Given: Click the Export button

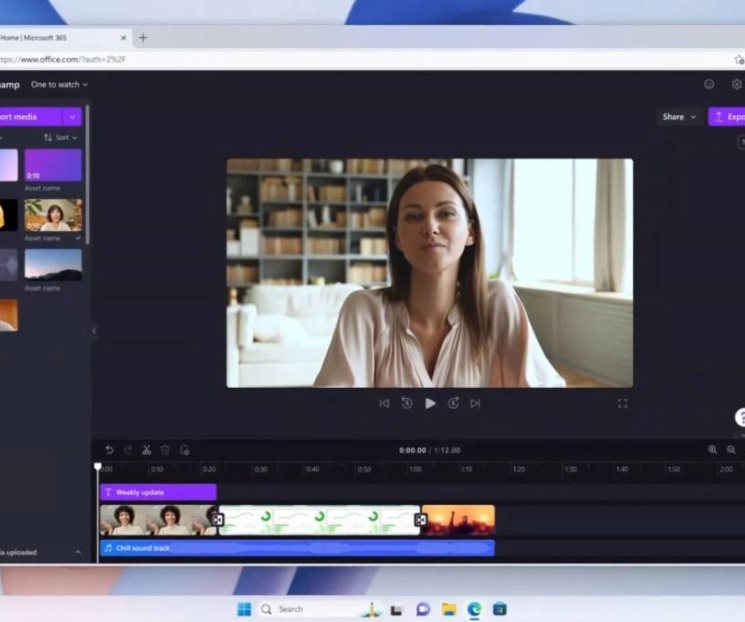Looking at the screenshot, I should point(727,117).
